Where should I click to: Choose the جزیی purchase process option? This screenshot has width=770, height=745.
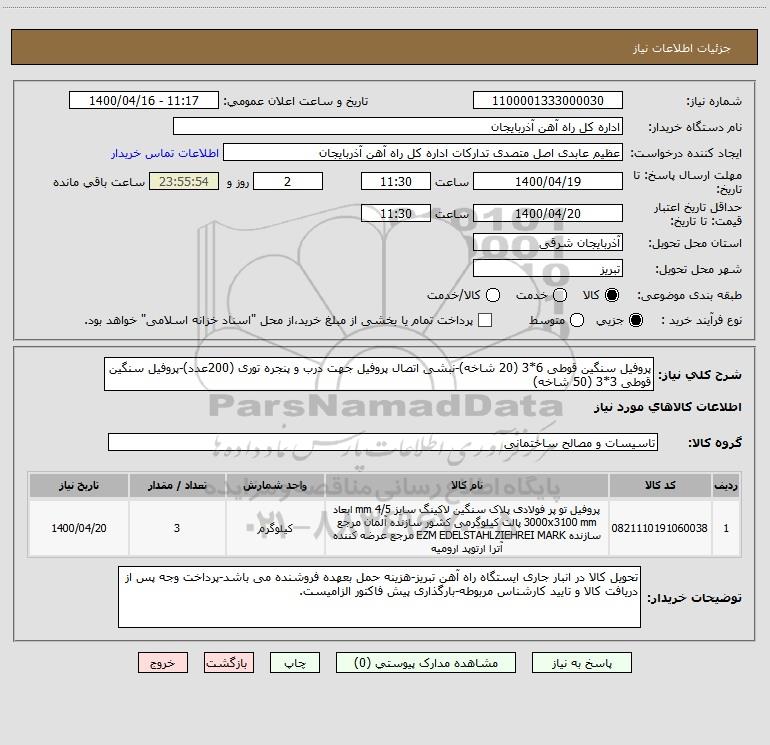click(x=635, y=320)
